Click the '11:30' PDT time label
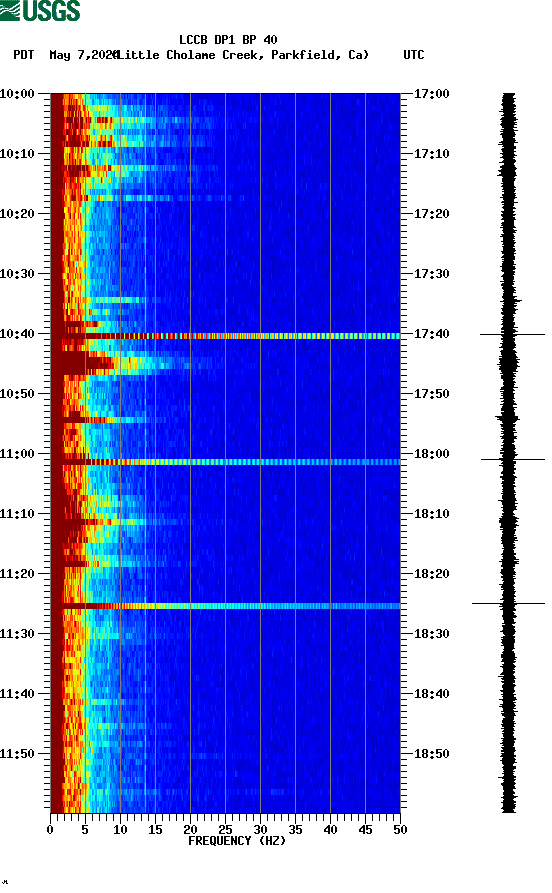552x893 pixels. click(x=17, y=634)
